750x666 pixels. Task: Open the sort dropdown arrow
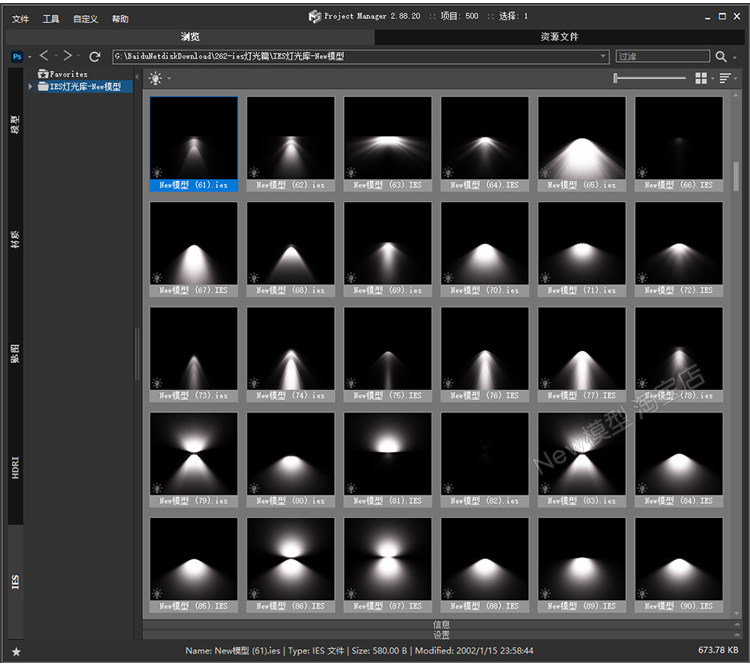pyautogui.click(x=736, y=78)
